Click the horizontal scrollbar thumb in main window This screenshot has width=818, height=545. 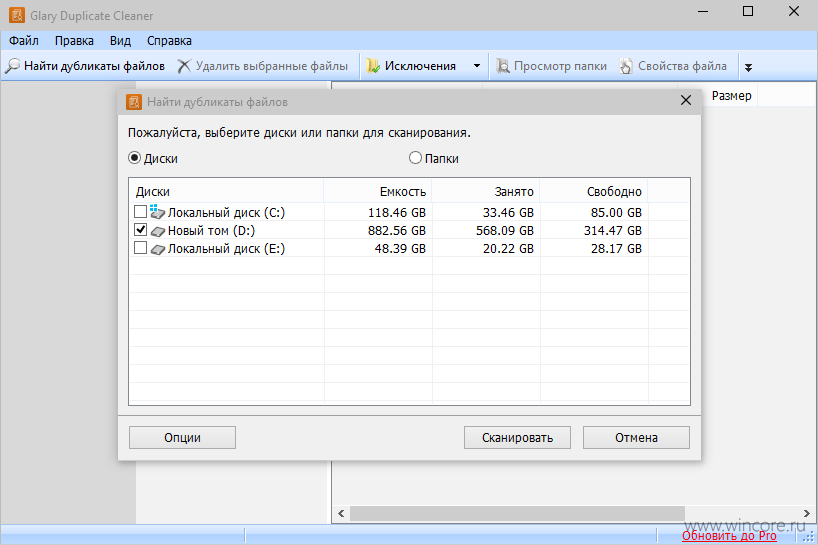pos(517,513)
